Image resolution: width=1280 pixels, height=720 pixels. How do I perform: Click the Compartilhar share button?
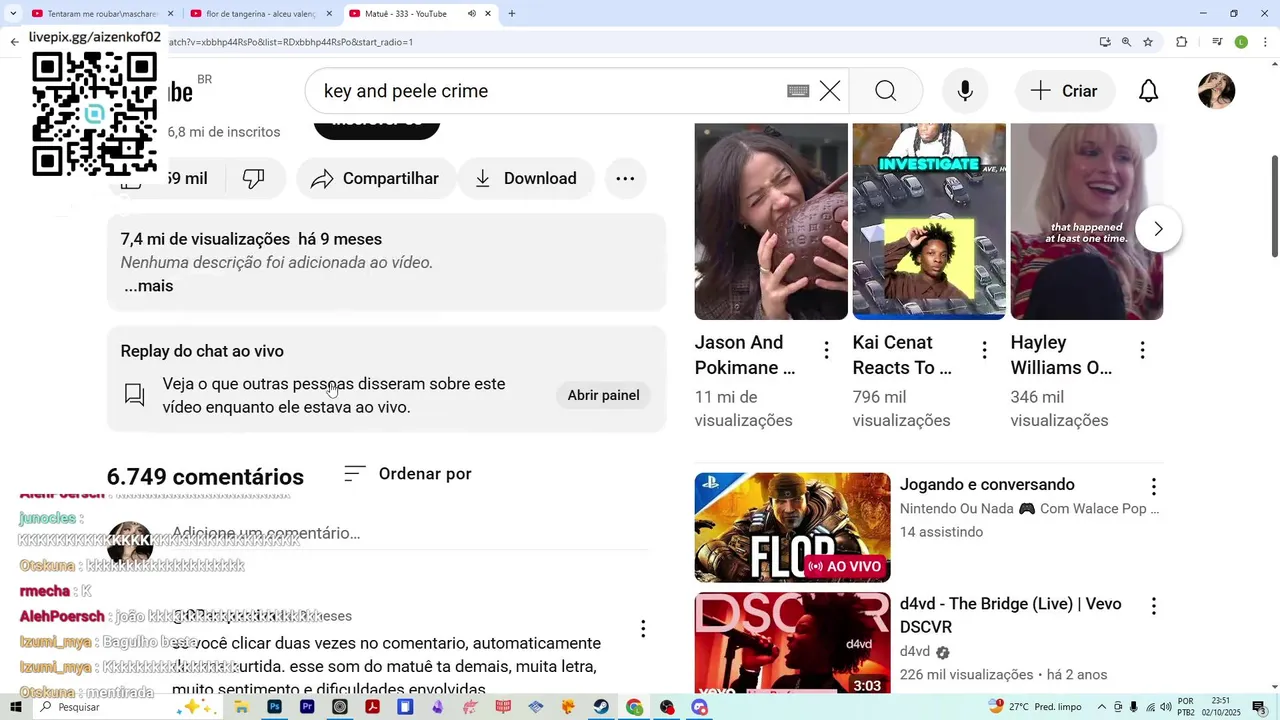pos(375,178)
